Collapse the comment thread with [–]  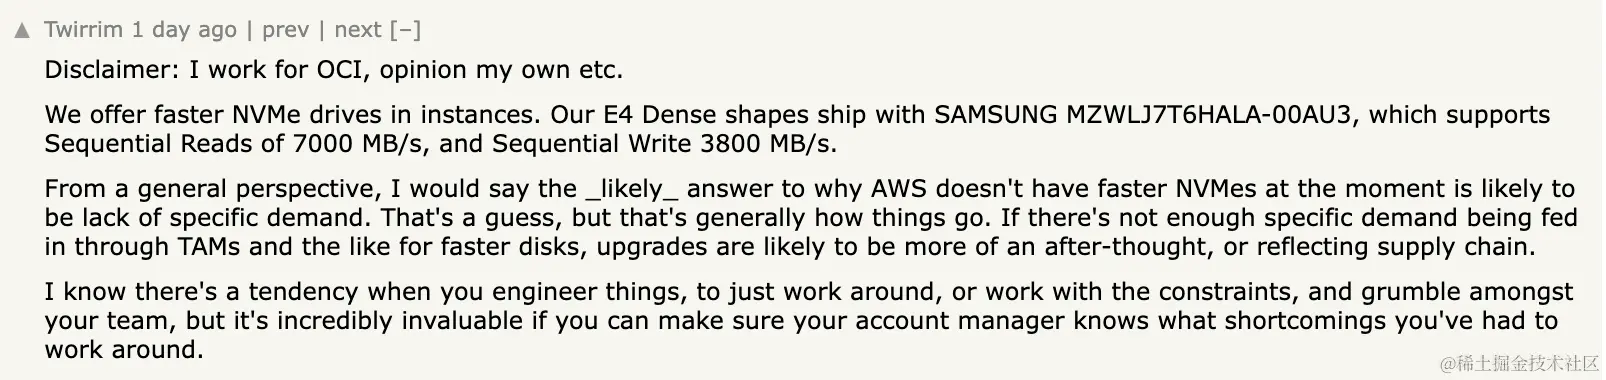pos(405,30)
